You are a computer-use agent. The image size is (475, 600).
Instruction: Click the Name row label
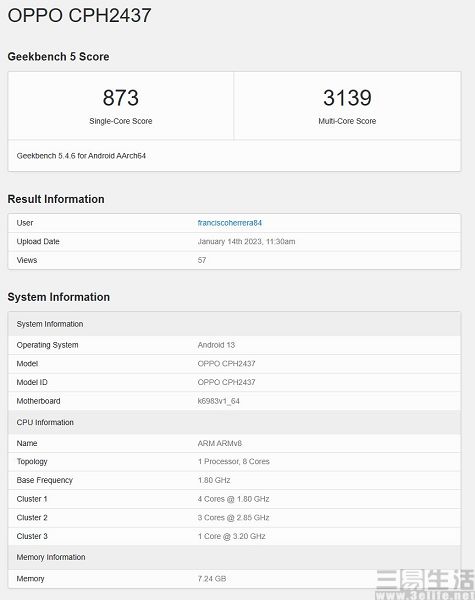27,443
